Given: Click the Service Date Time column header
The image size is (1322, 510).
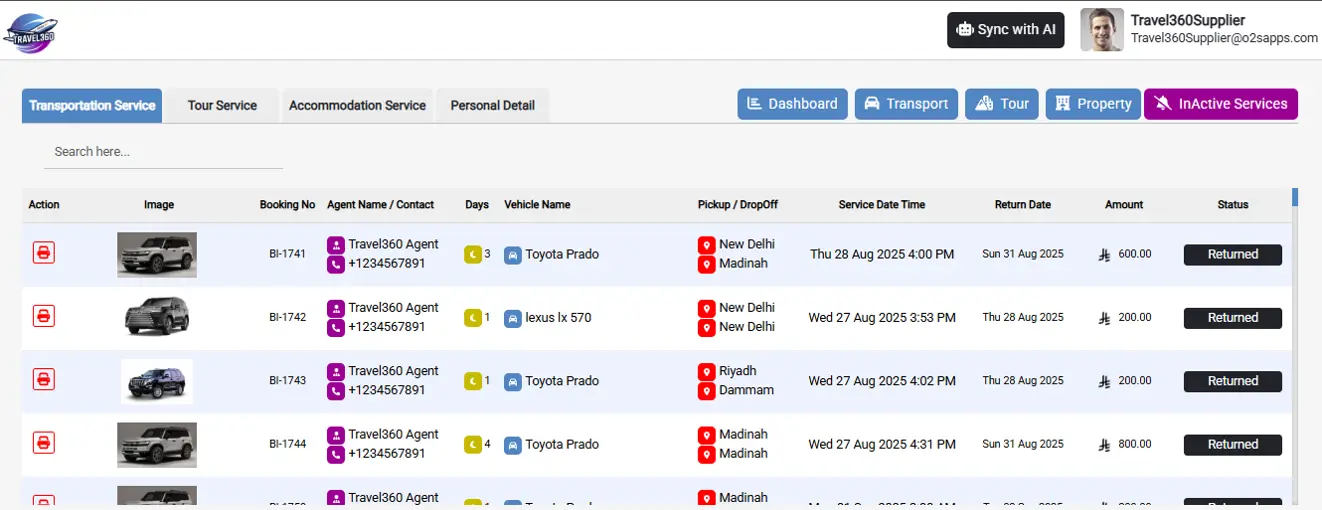Looking at the screenshot, I should point(882,204).
